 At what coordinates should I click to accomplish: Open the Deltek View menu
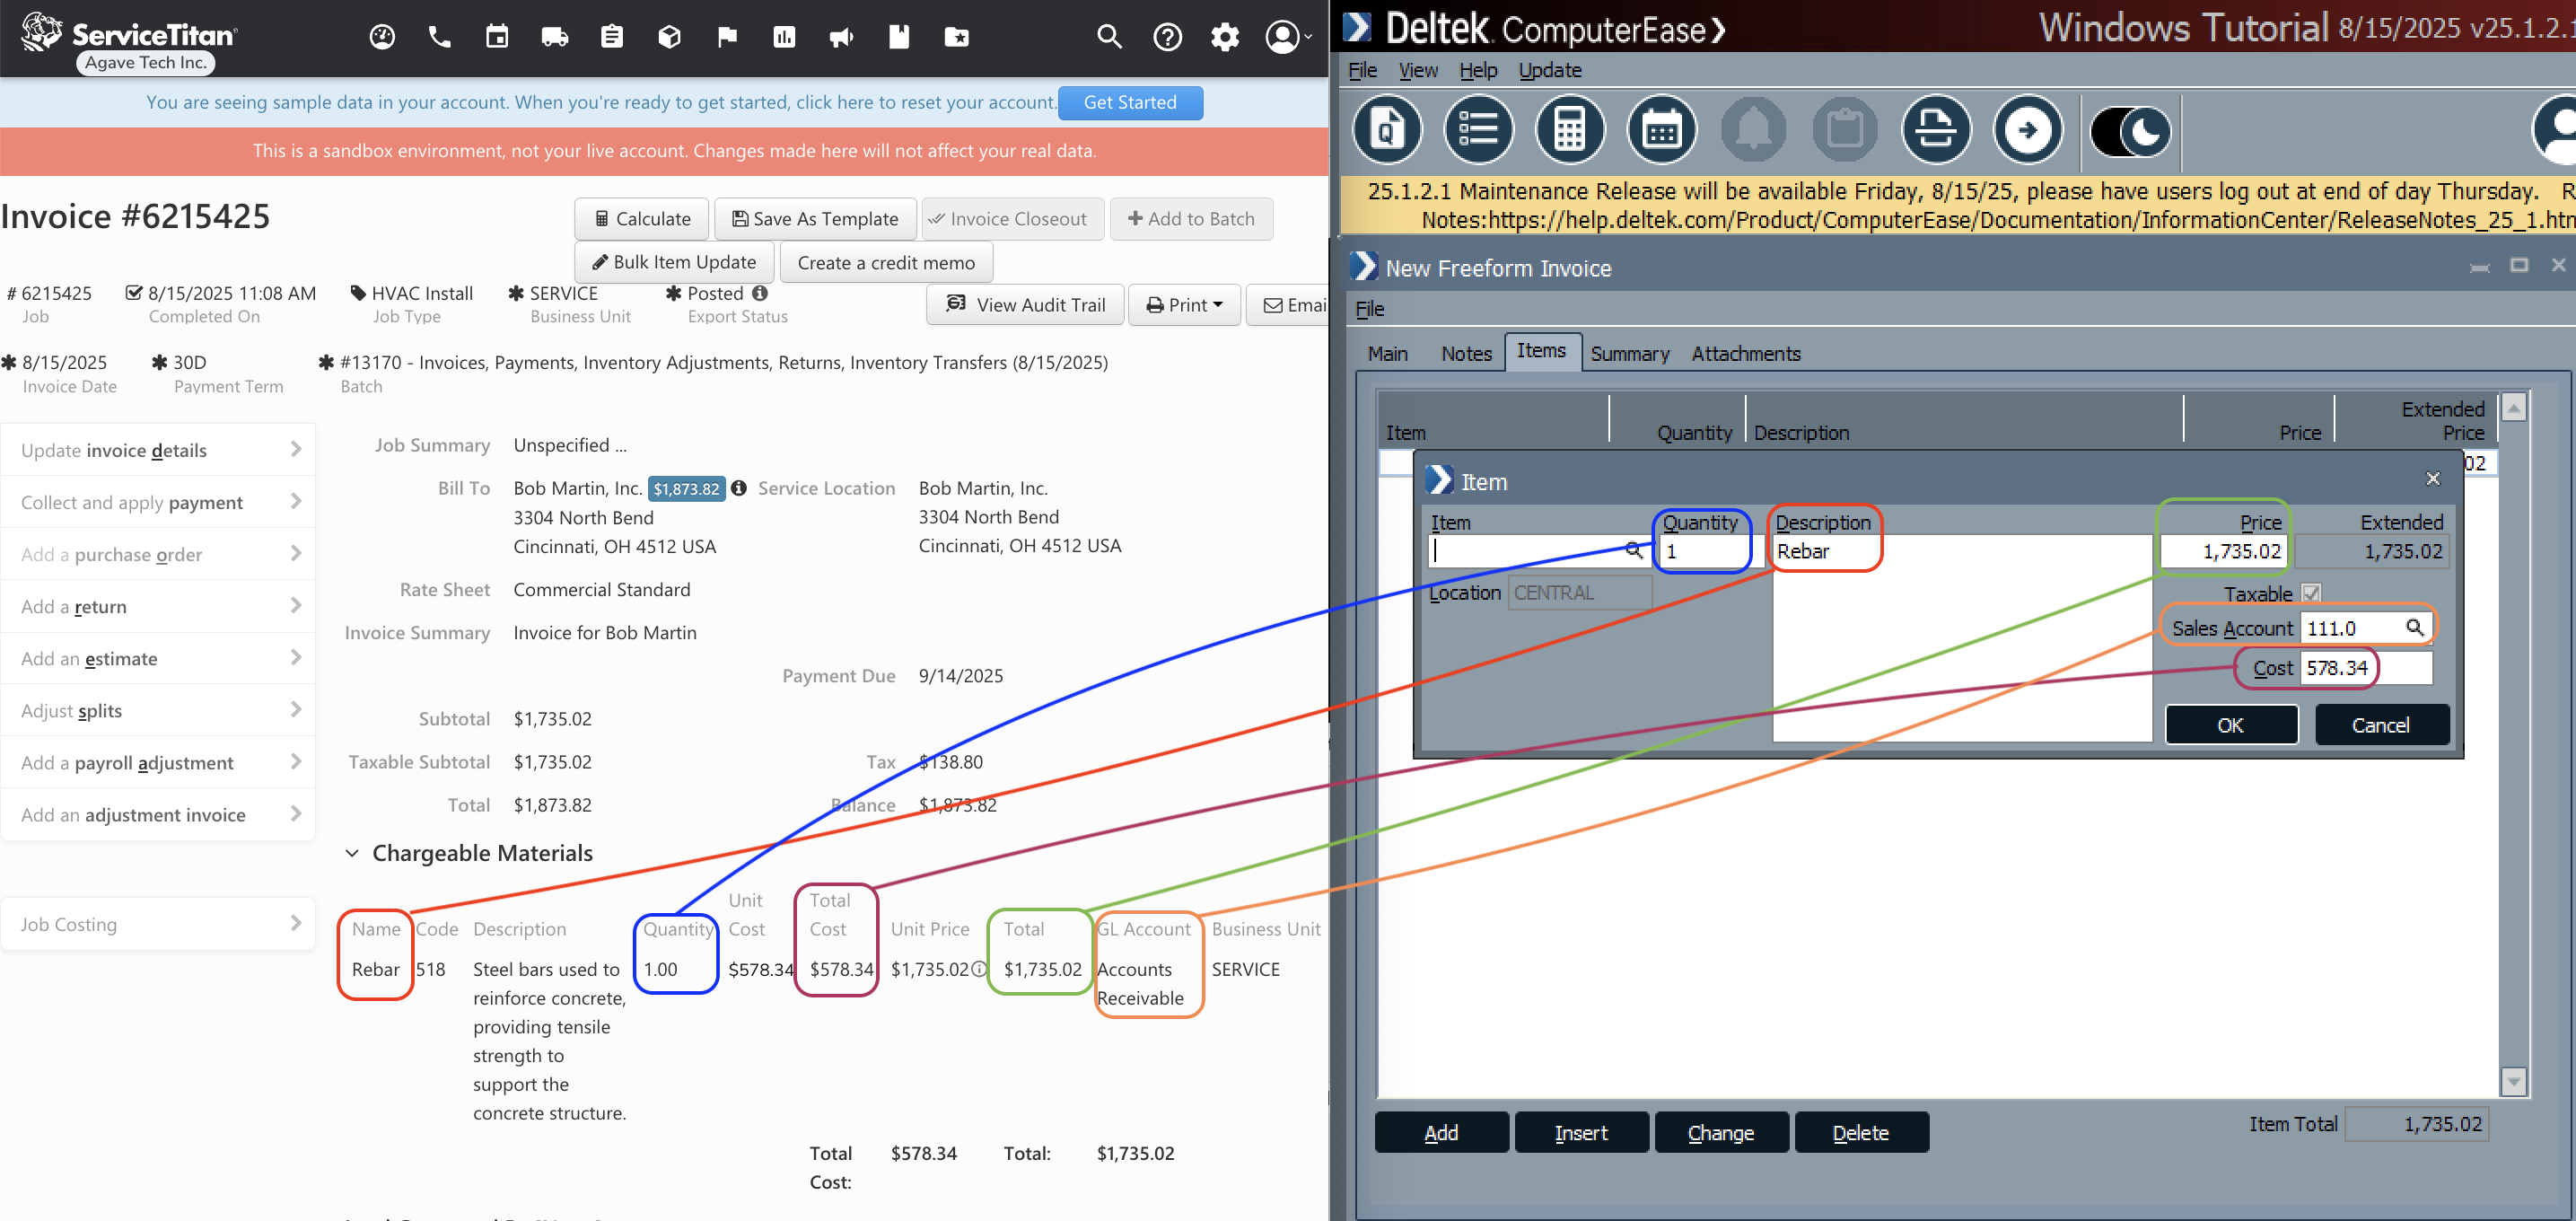pos(1418,70)
